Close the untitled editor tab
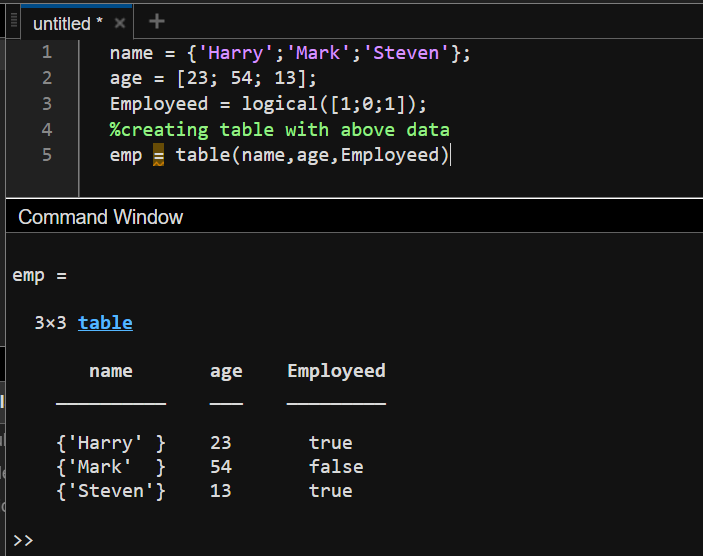The width and height of the screenshot is (703, 556). pos(120,23)
